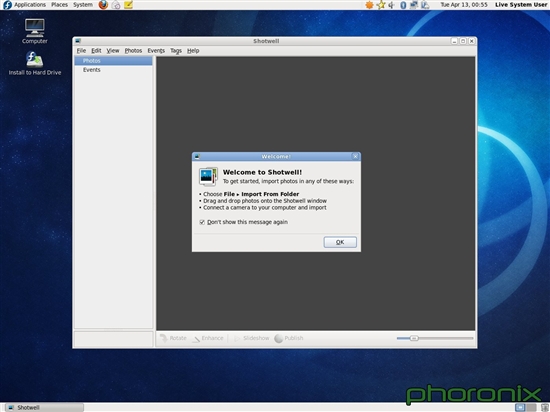The width and height of the screenshot is (550, 412).
Task: Start Slideshow from the toolbar
Action: coord(251,338)
